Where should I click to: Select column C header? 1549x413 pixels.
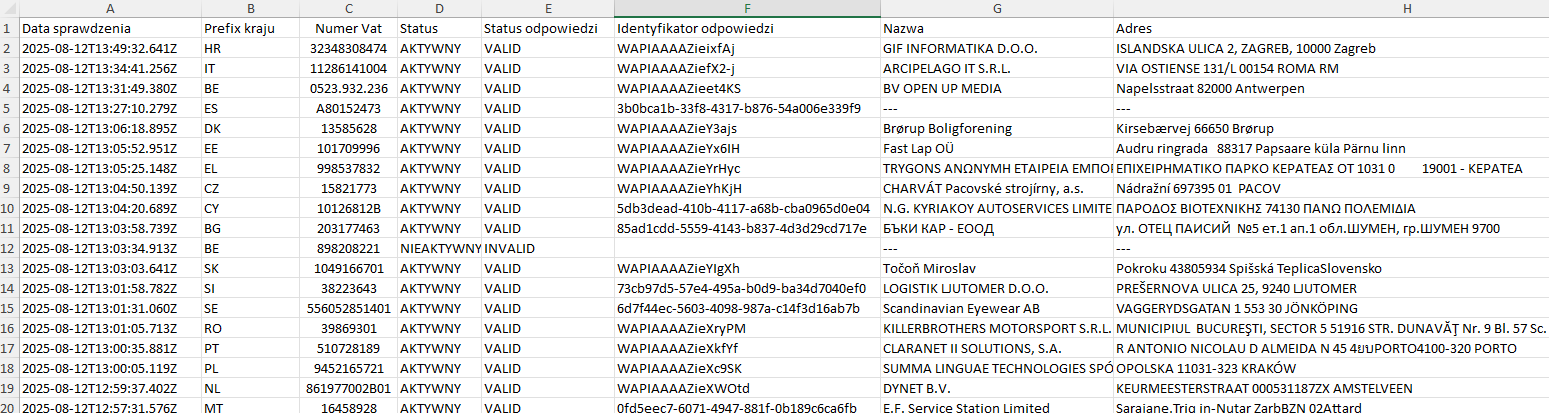[x=348, y=8]
